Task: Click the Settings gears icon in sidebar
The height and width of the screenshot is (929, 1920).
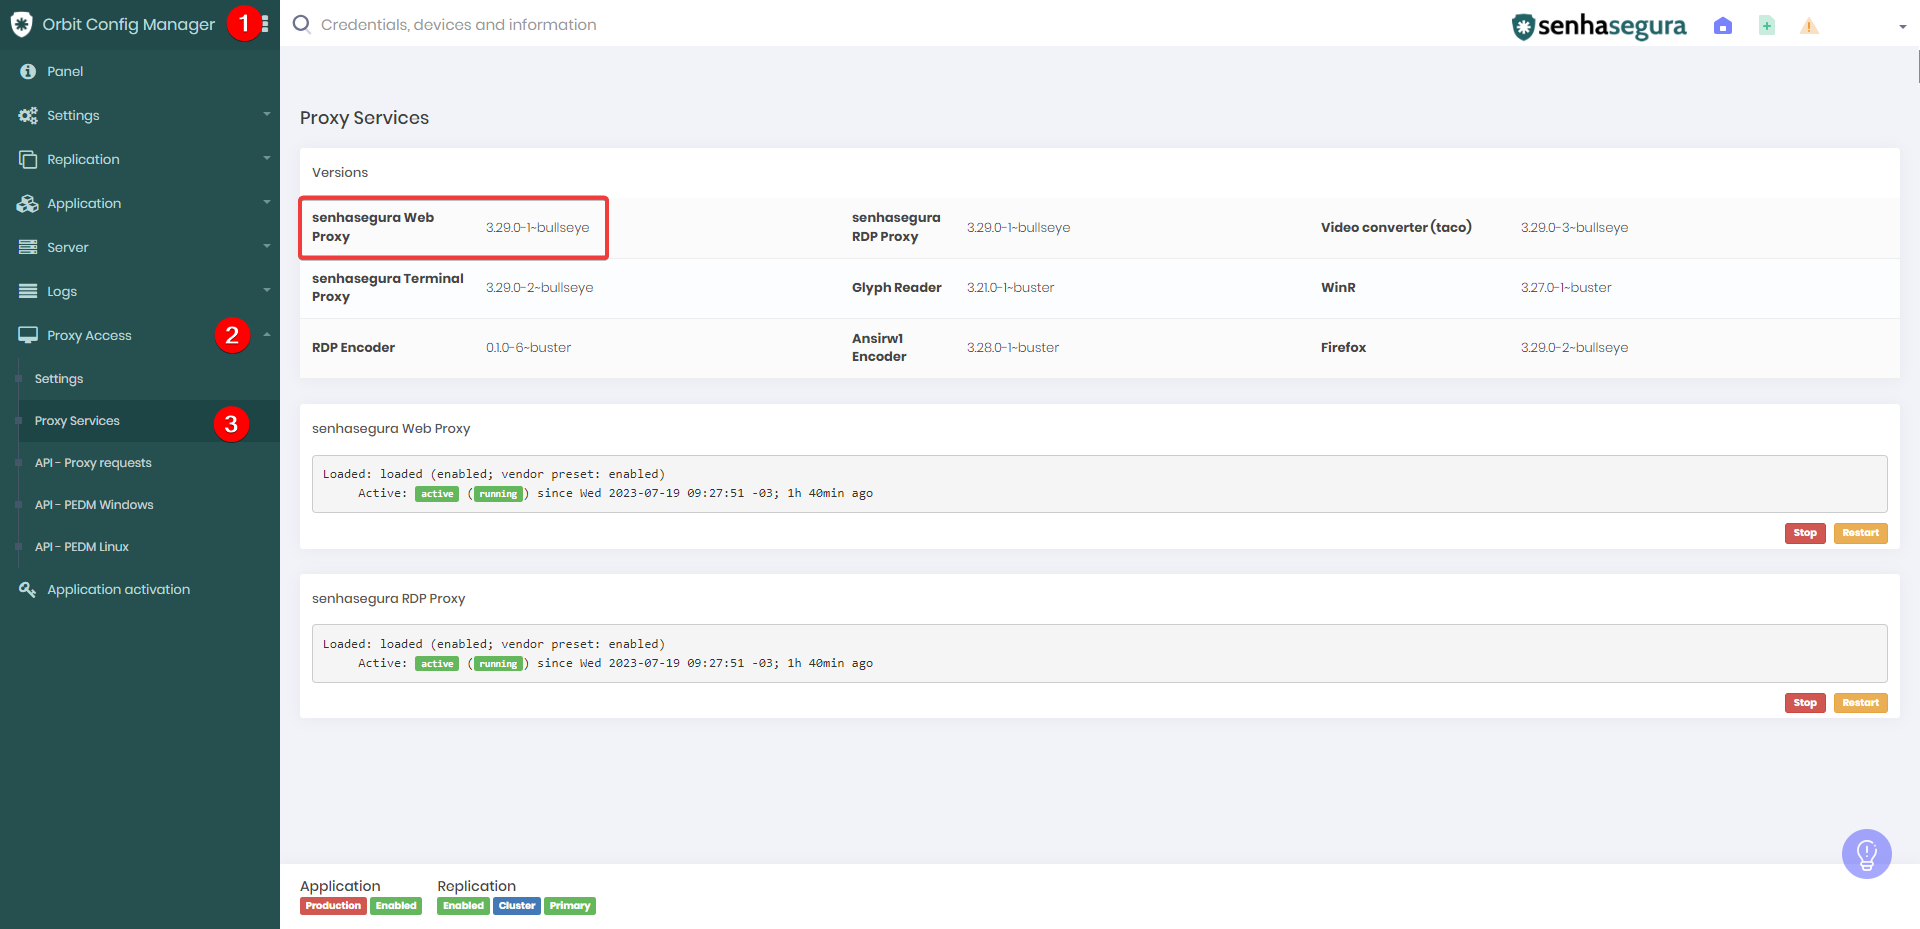Action: pos(28,115)
